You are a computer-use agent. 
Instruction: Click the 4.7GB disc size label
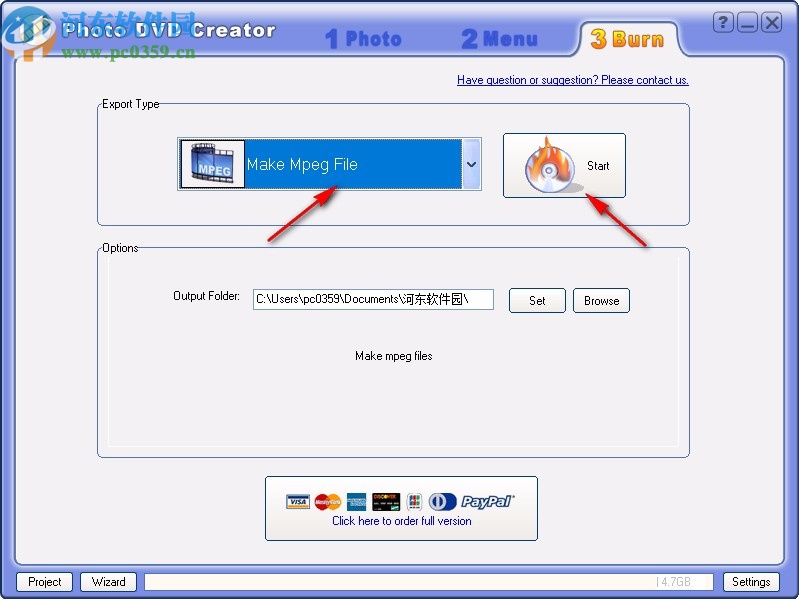tap(674, 582)
